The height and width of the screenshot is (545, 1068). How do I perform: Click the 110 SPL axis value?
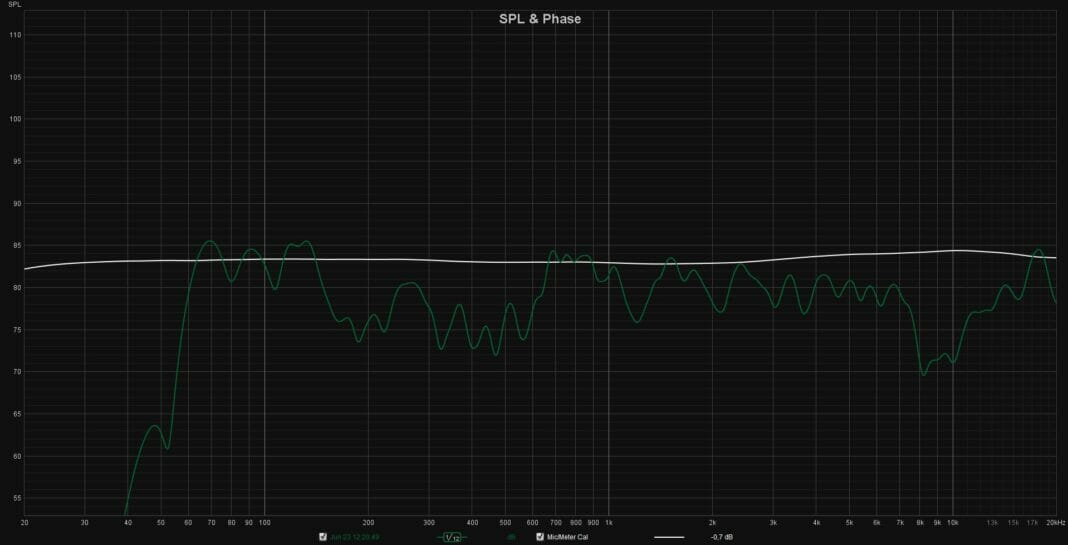tap(16, 35)
